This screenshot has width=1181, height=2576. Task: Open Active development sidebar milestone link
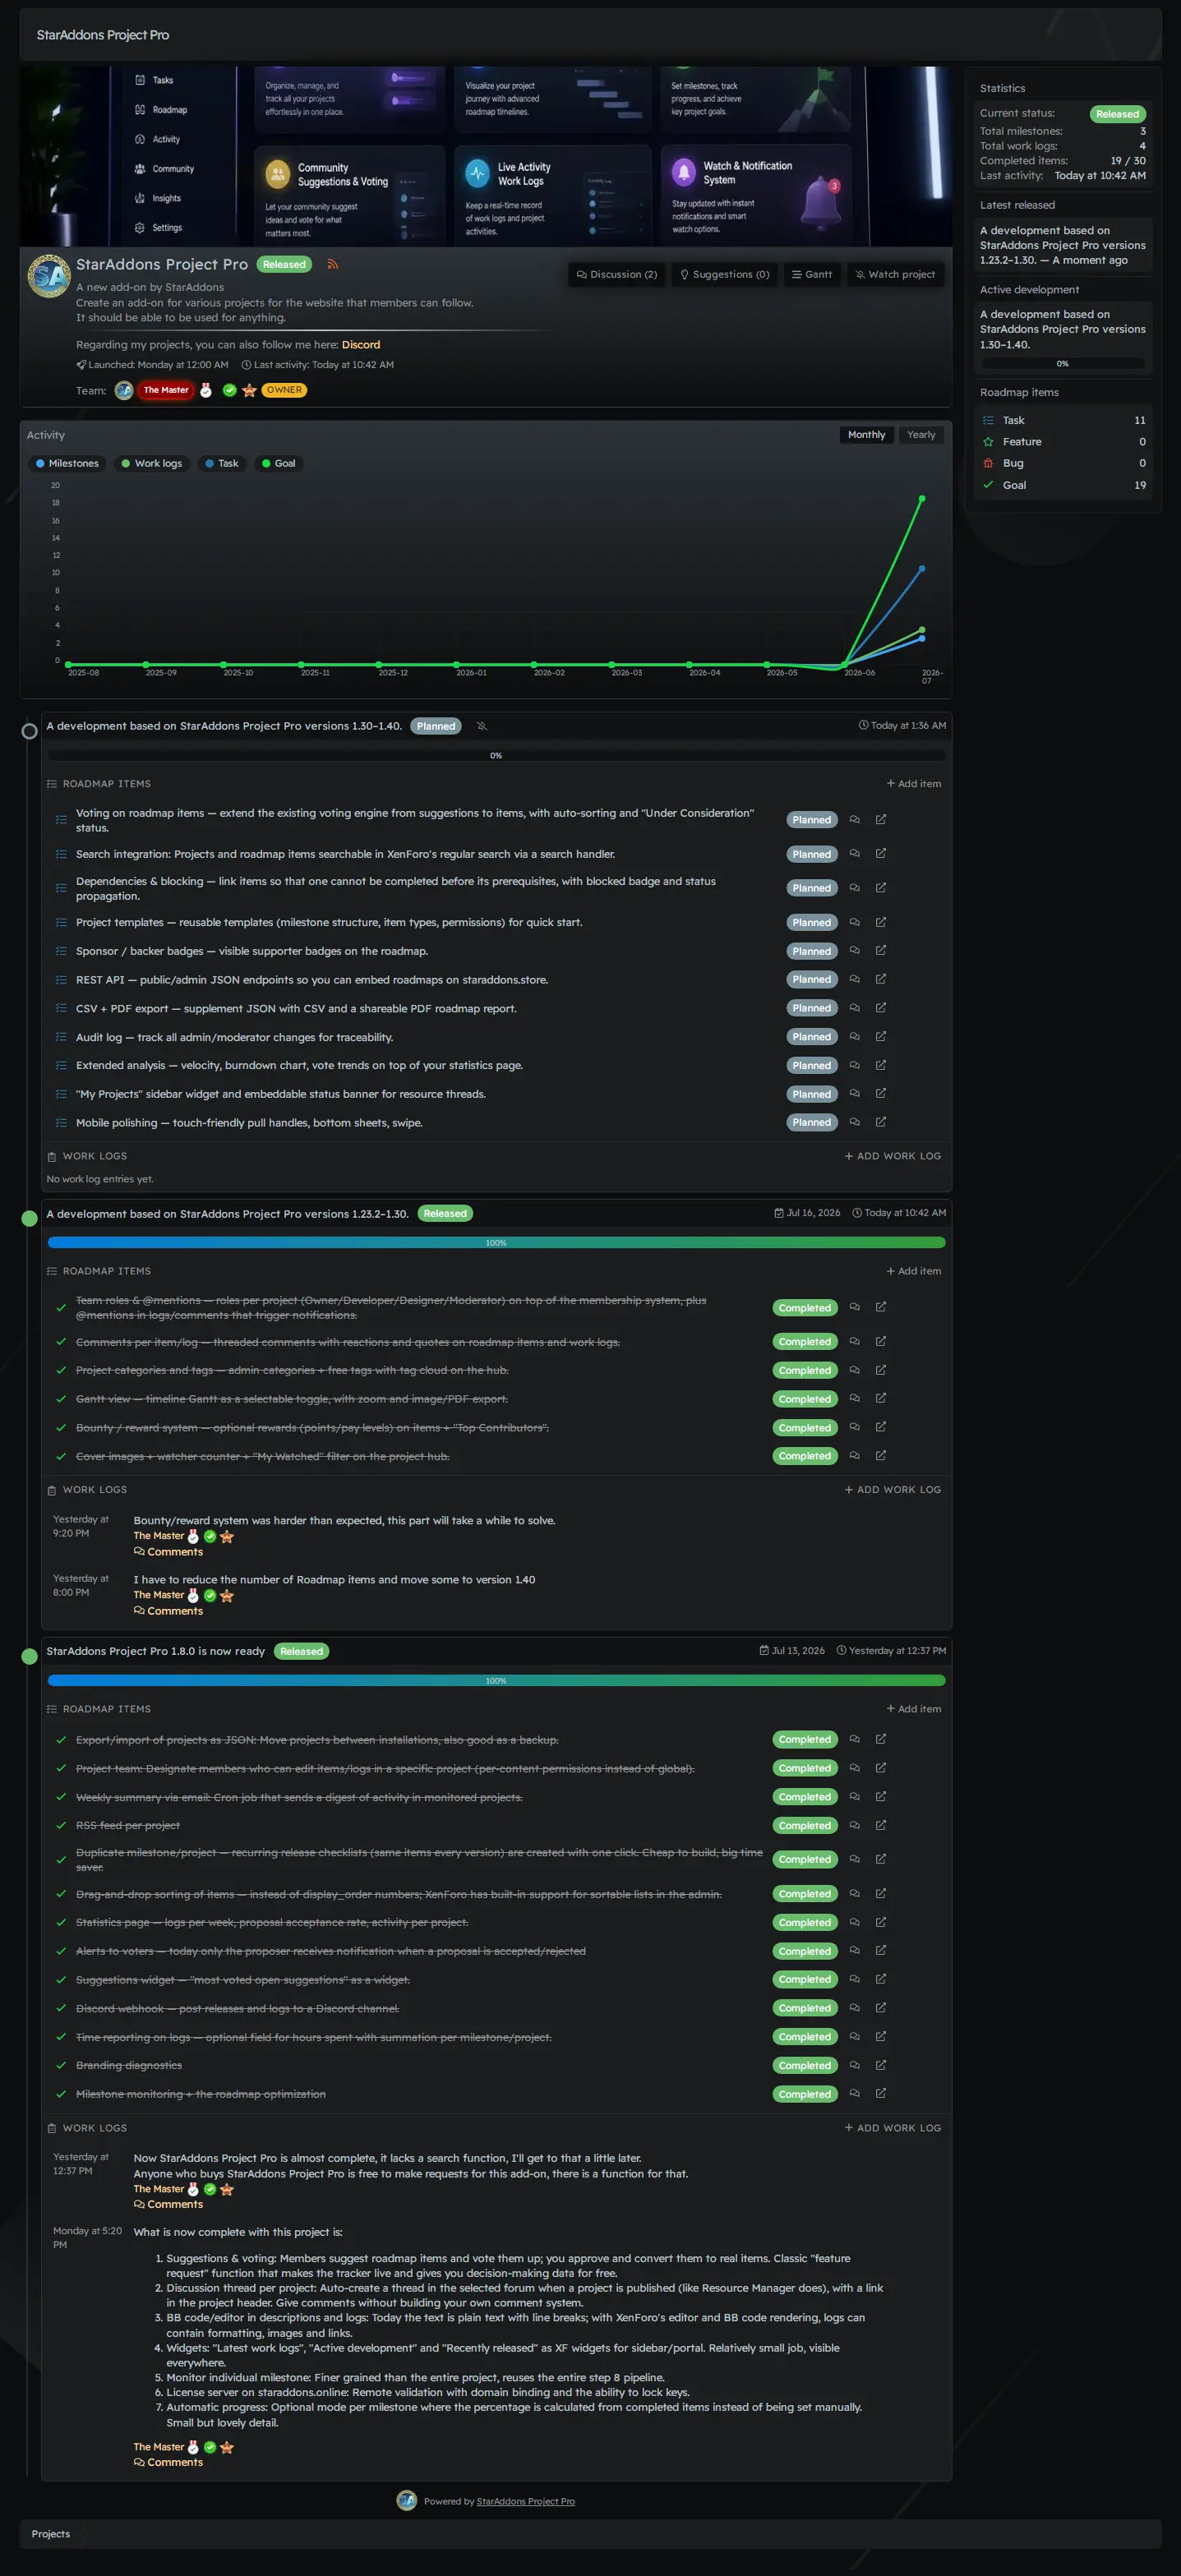[x=1063, y=329]
